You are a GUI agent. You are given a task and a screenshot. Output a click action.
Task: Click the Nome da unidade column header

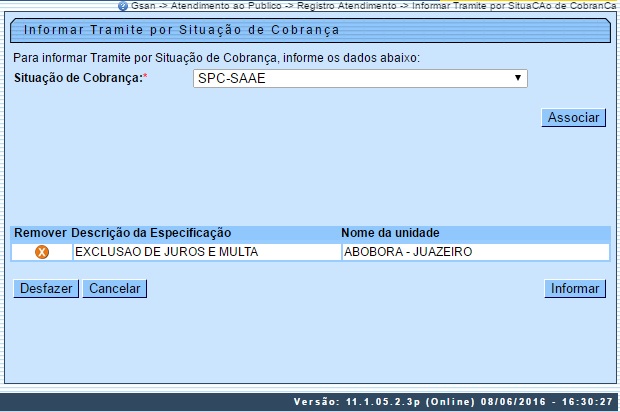pyautogui.click(x=390, y=233)
